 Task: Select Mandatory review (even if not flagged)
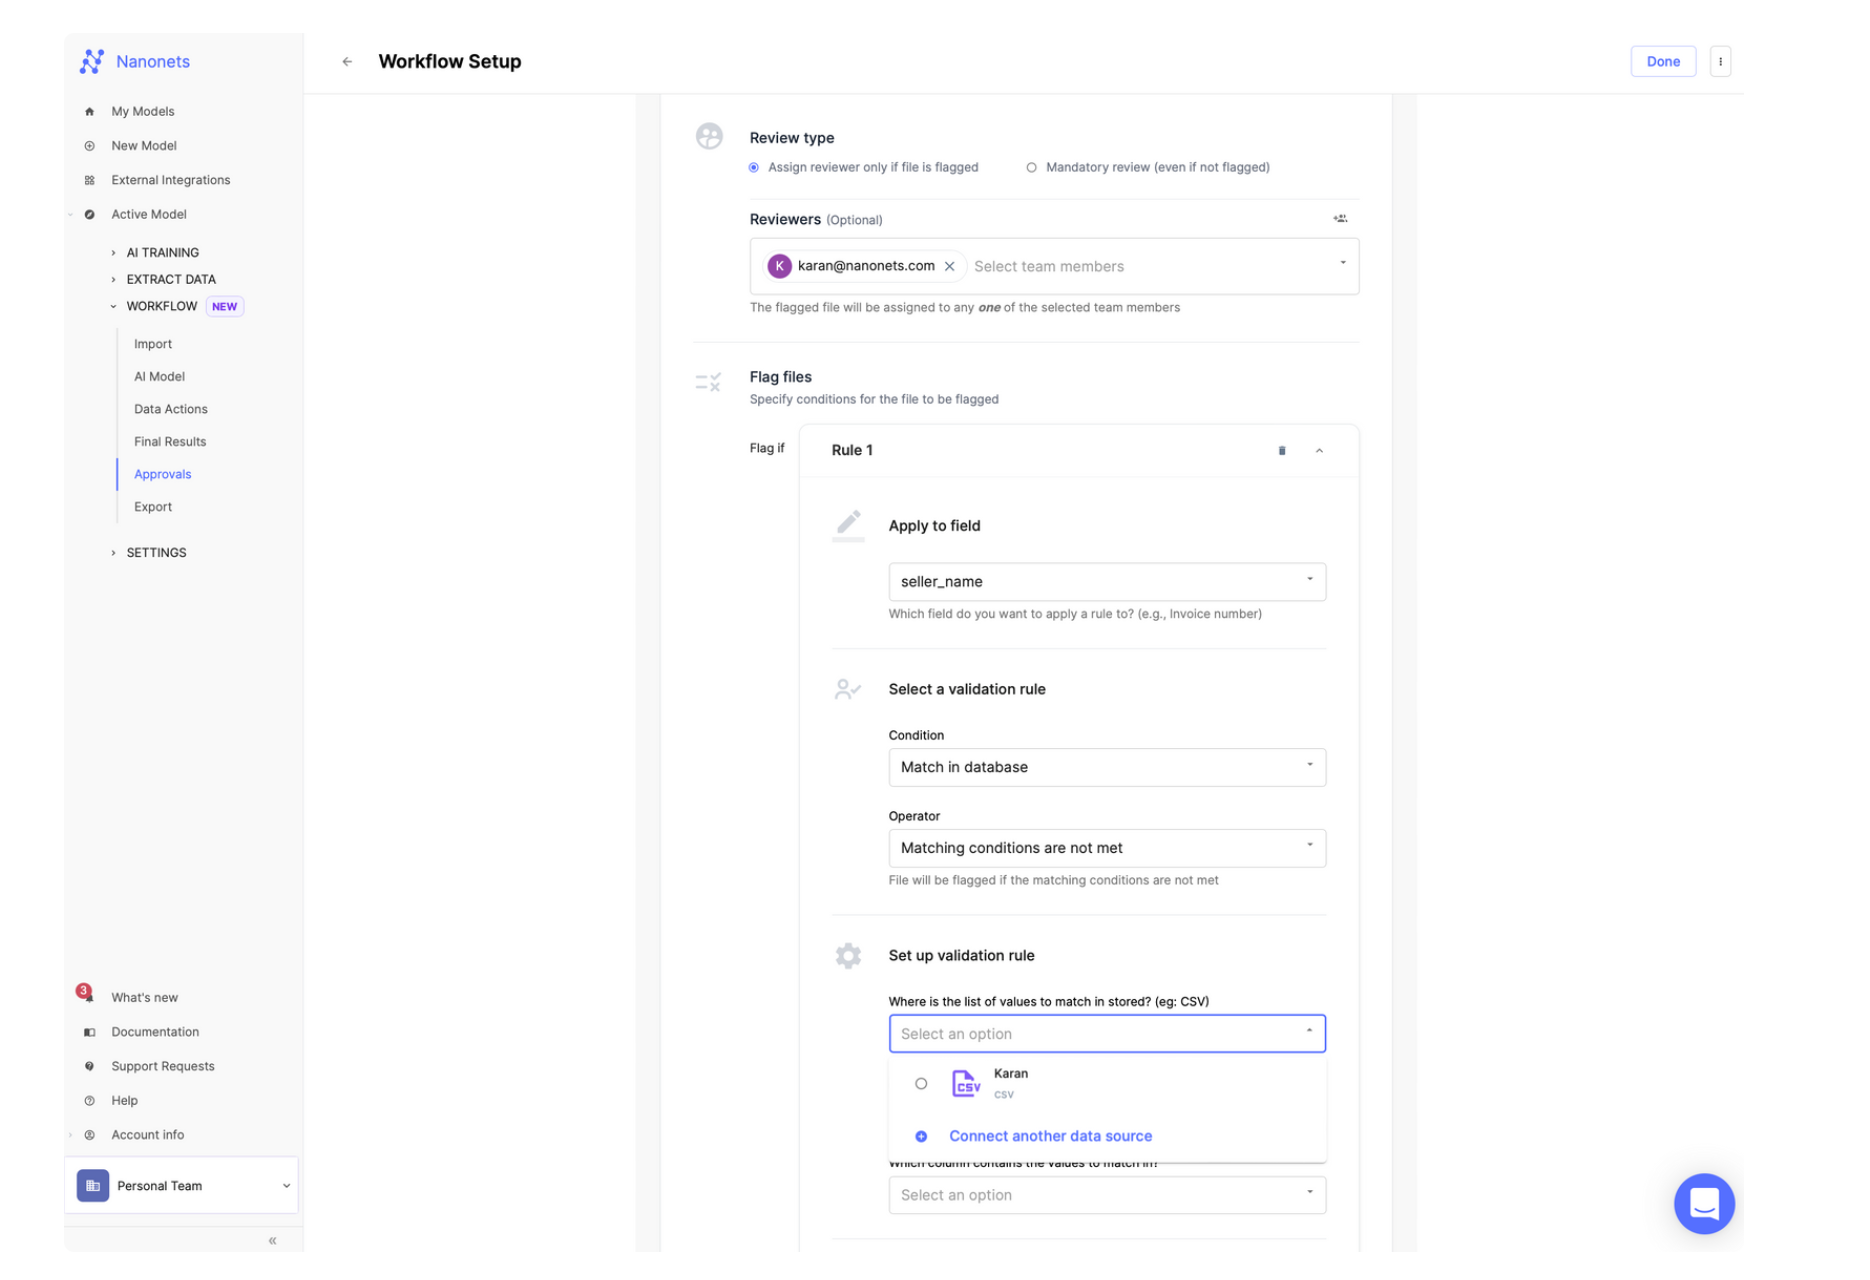click(1031, 167)
